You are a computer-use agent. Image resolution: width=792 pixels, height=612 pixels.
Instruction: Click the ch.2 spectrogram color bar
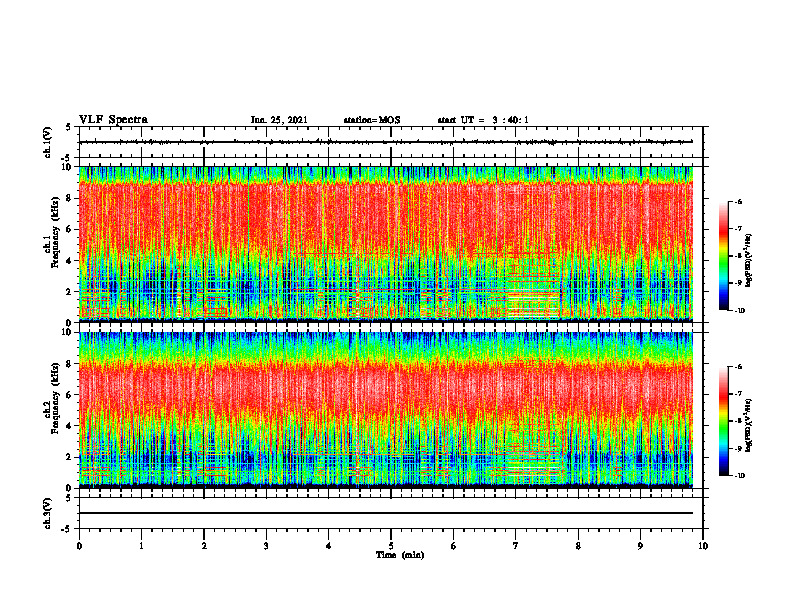(723, 421)
